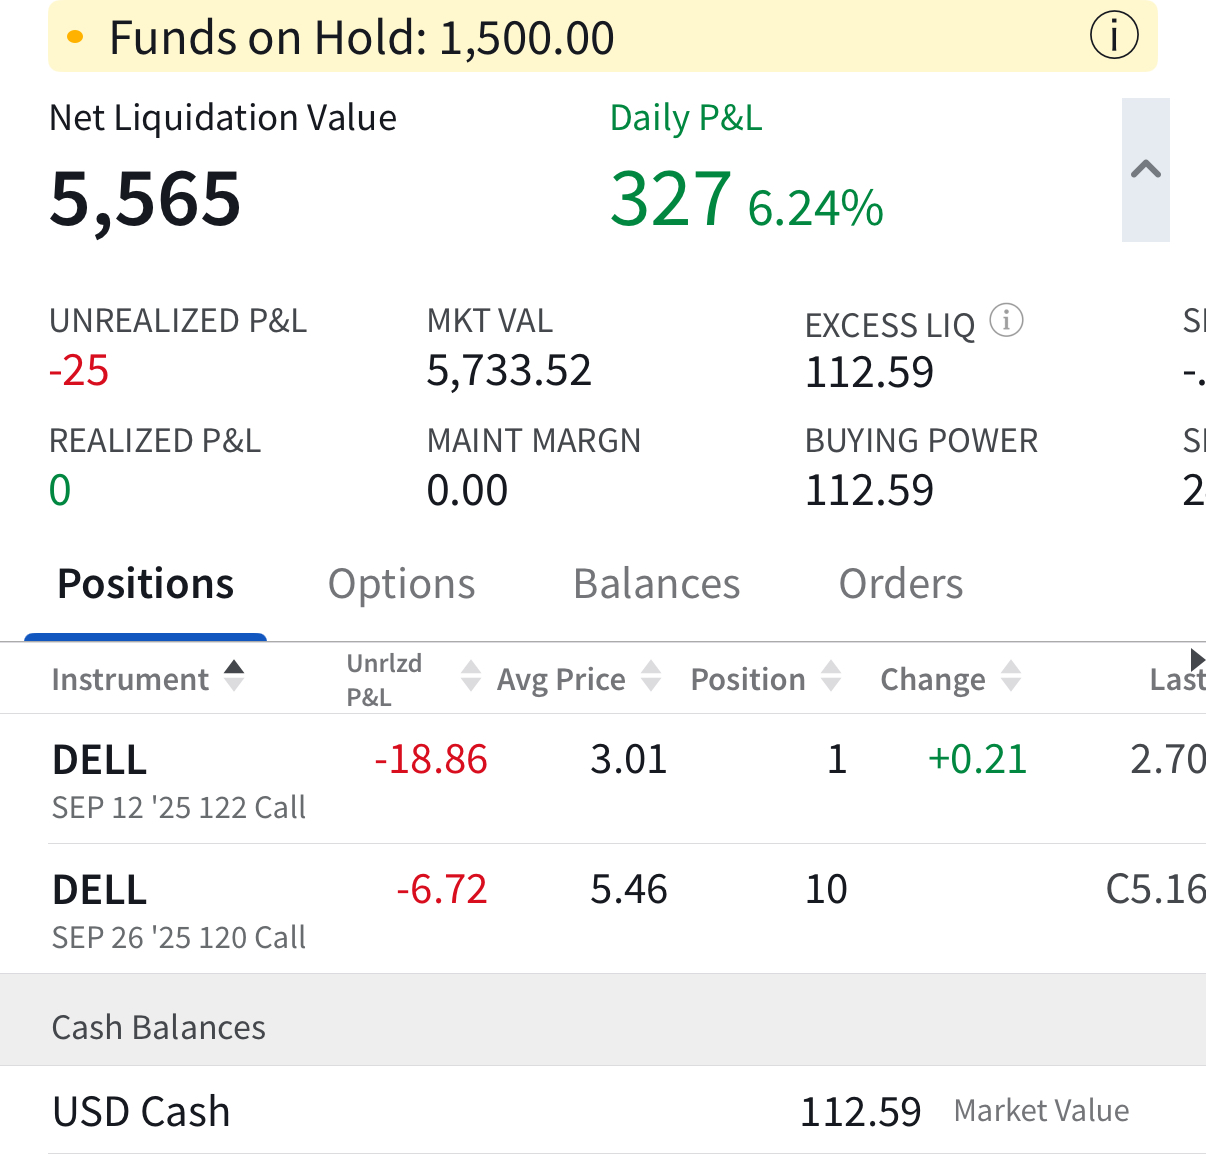Click the Cash Balances section header
The image size is (1206, 1154).
click(159, 1027)
